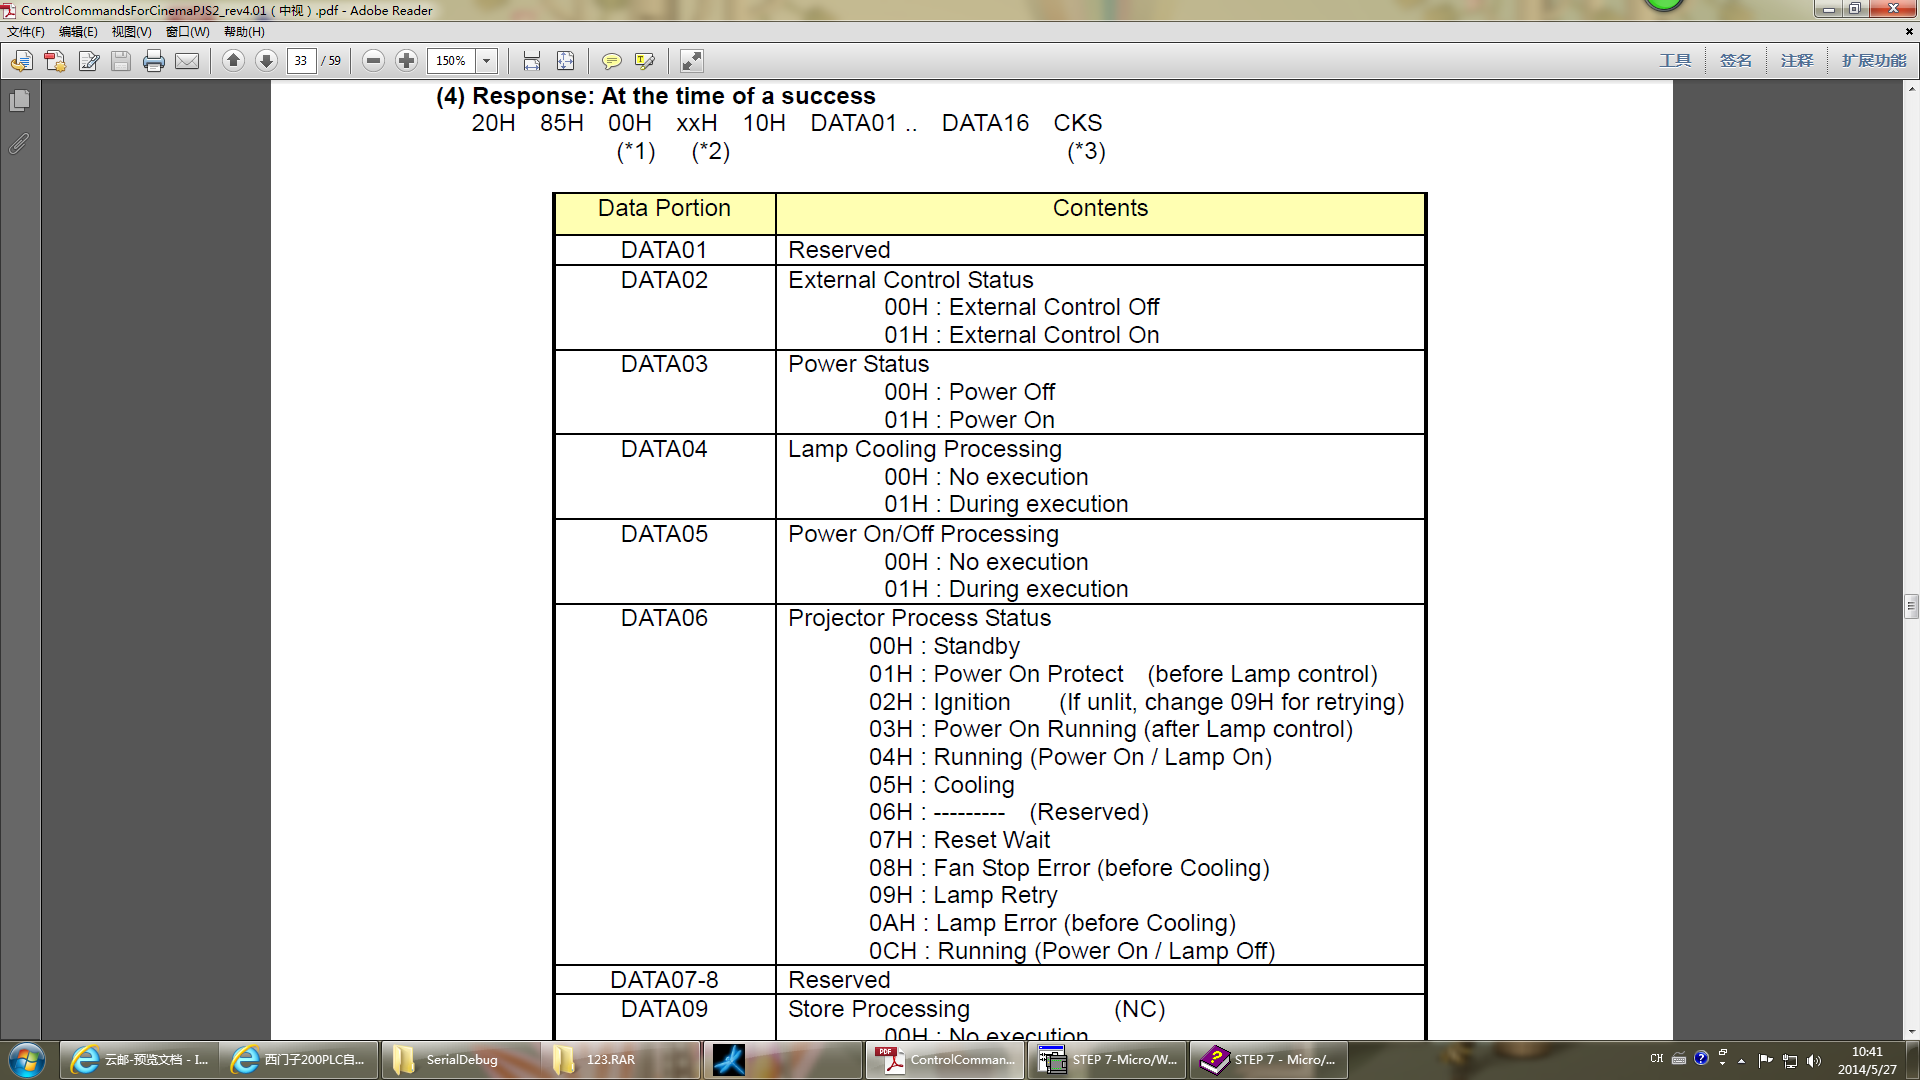Open page thumbnails side panel
Screen dimensions: 1920x1080
pyautogui.click(x=19, y=101)
